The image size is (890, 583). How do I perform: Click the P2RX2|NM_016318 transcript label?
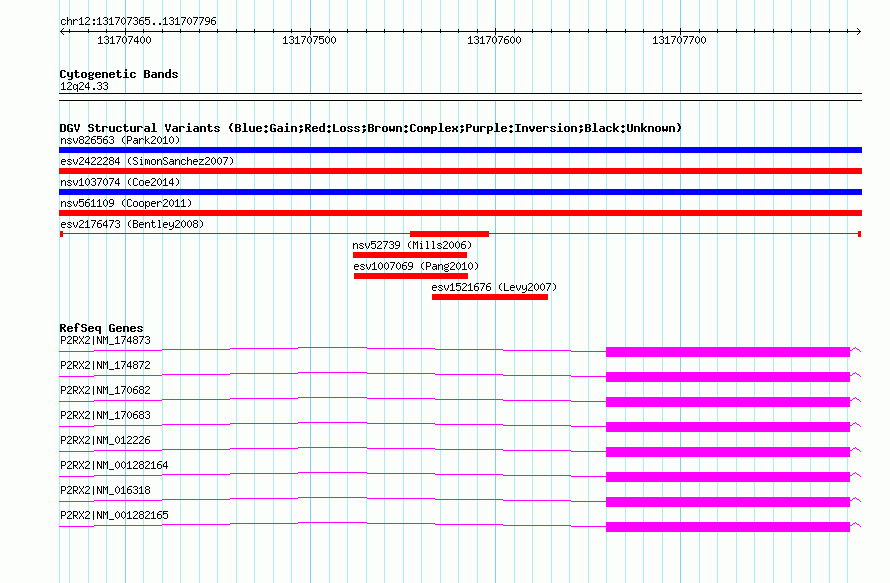(x=105, y=490)
